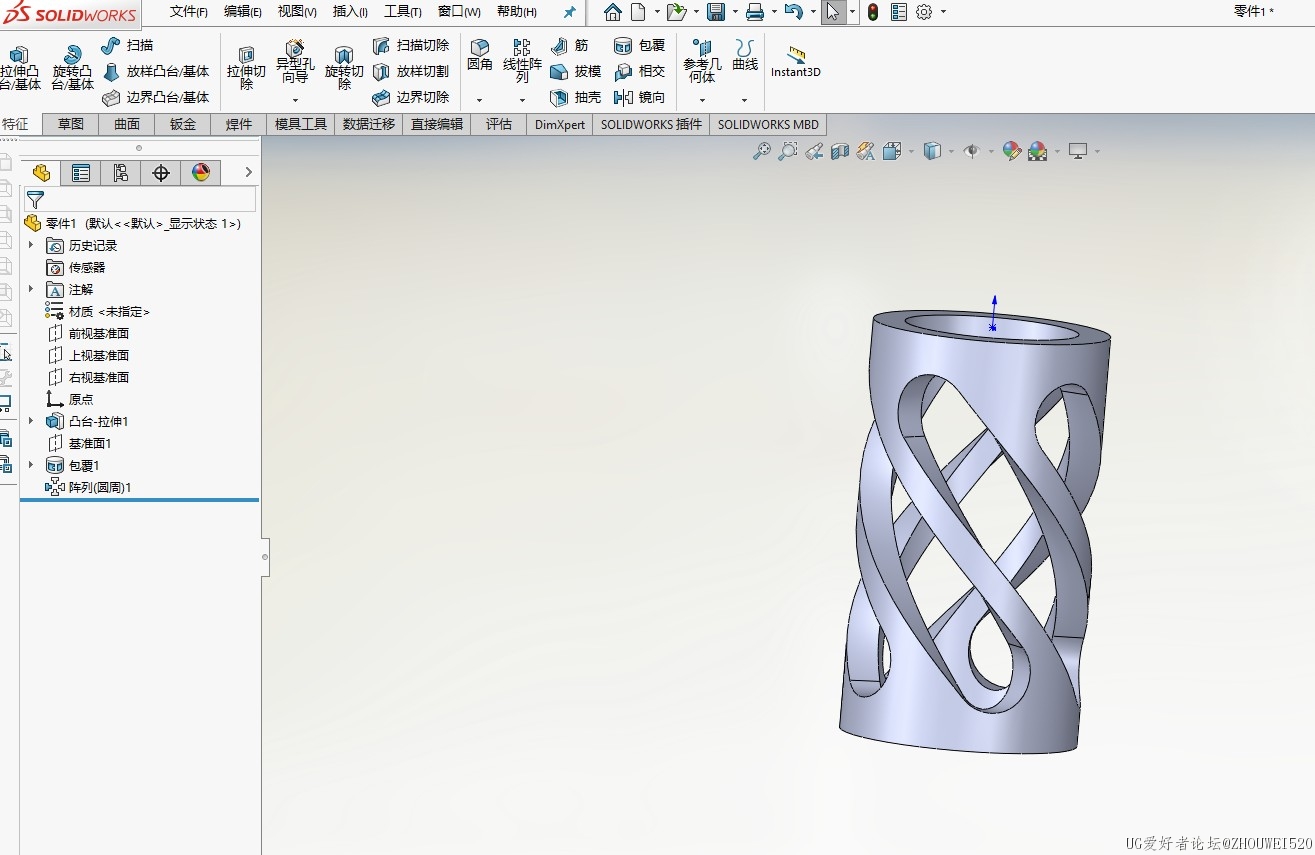Switch to the 钣金 sheet metal tab
This screenshot has height=855, width=1315.
click(183, 124)
